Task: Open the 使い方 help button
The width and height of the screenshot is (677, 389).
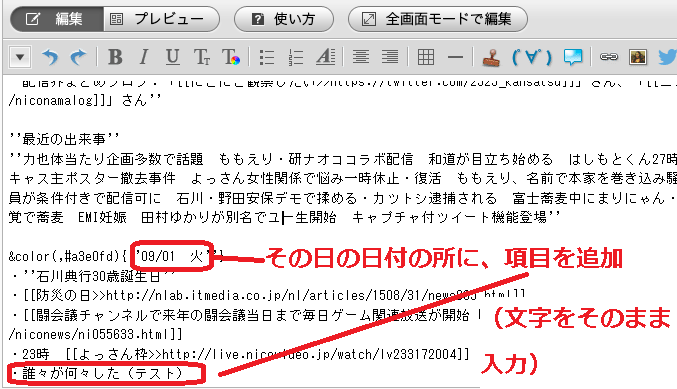Action: click(284, 19)
